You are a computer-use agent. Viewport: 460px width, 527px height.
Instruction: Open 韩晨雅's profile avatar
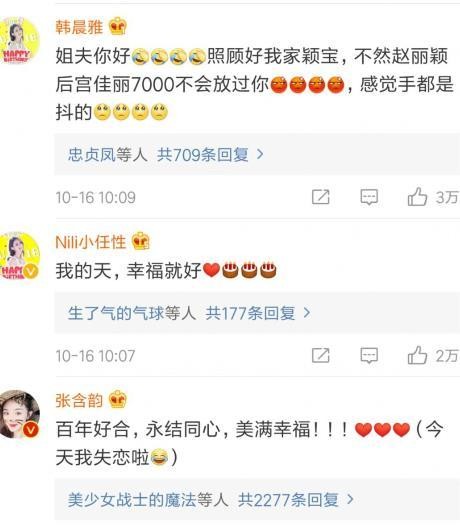(x=19, y=41)
